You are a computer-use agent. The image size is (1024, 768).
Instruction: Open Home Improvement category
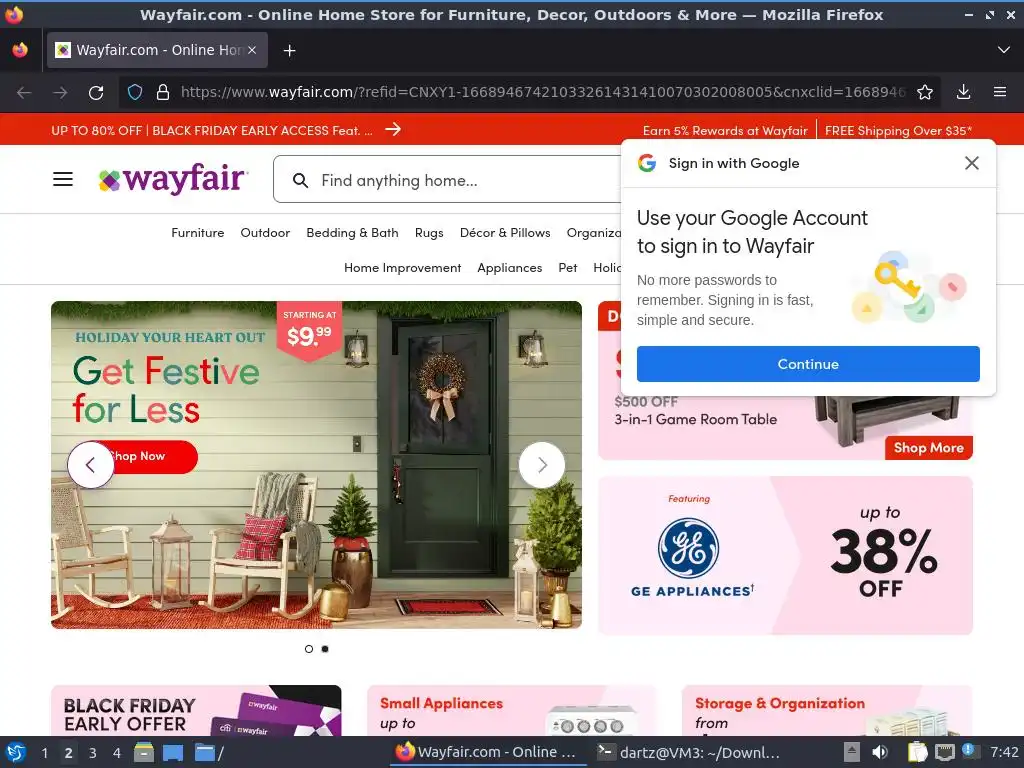click(x=402, y=268)
